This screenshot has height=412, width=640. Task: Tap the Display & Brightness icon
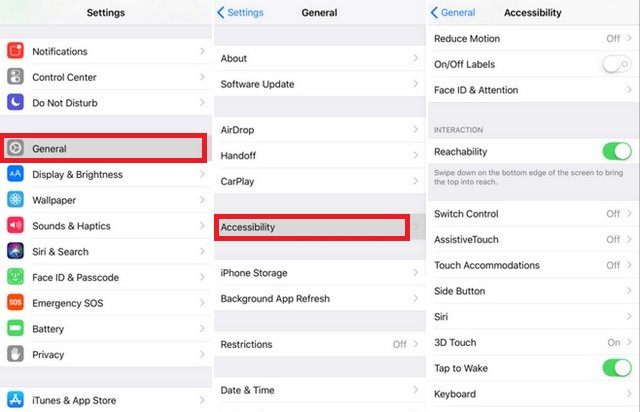point(16,174)
